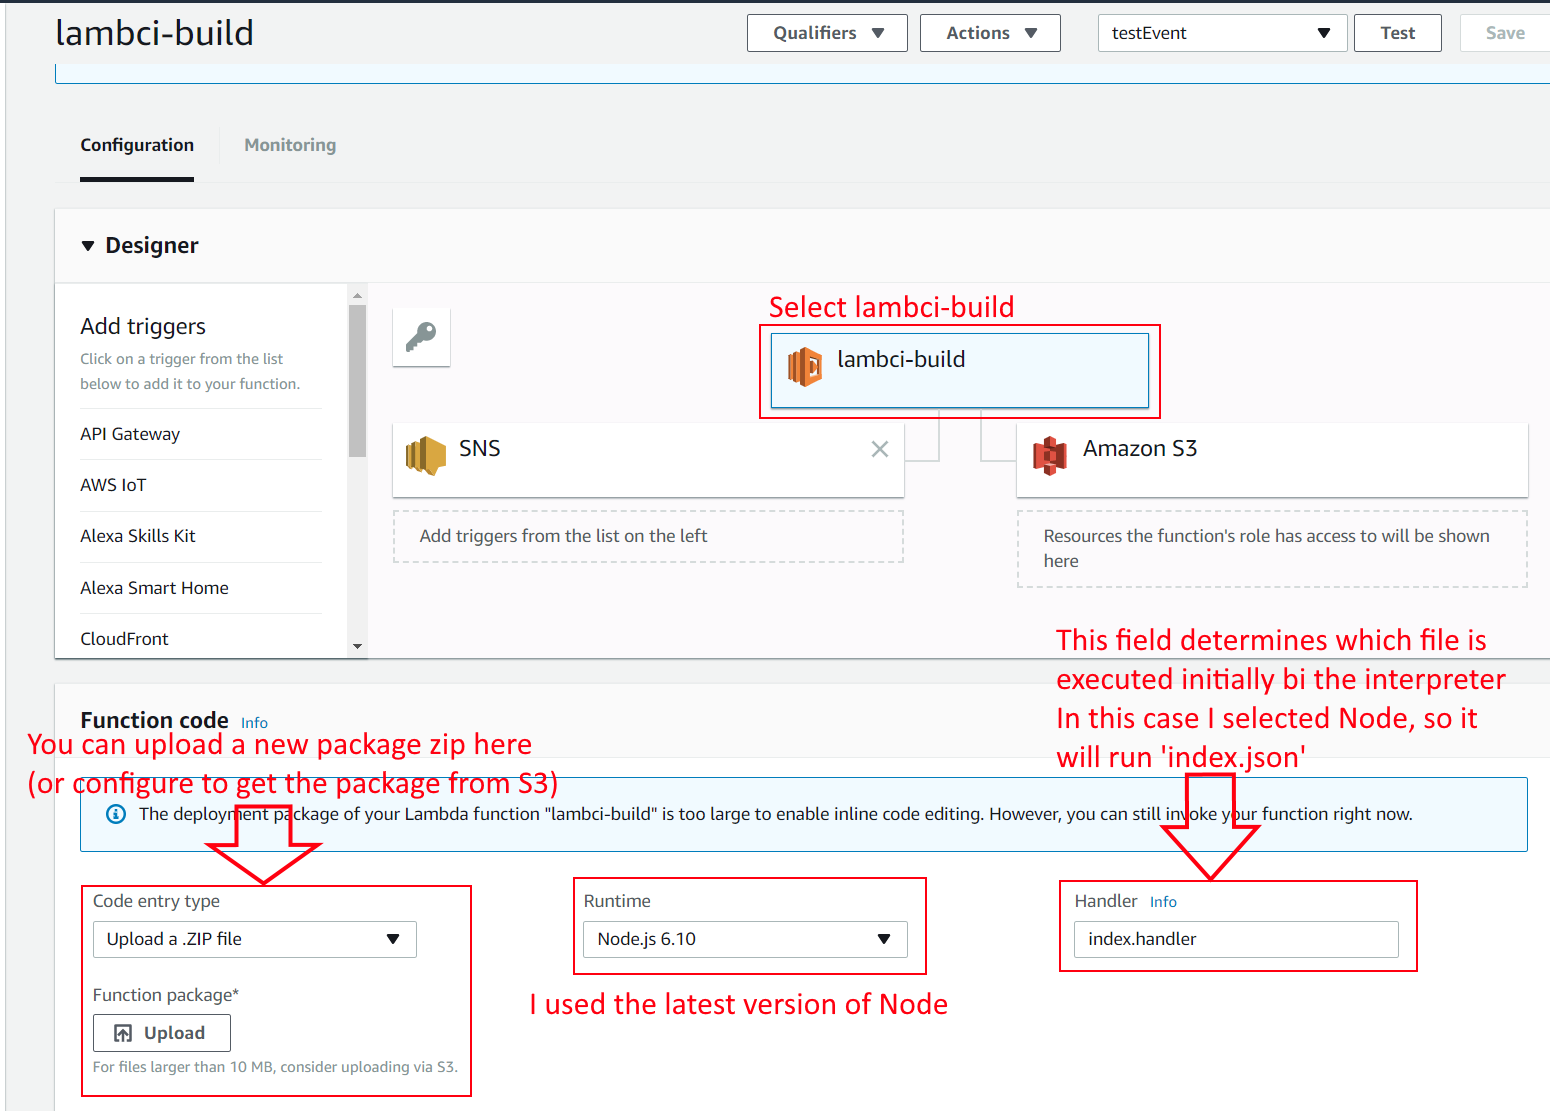The image size is (1550, 1111).
Task: Click the Add triggers heading
Action: click(x=143, y=326)
